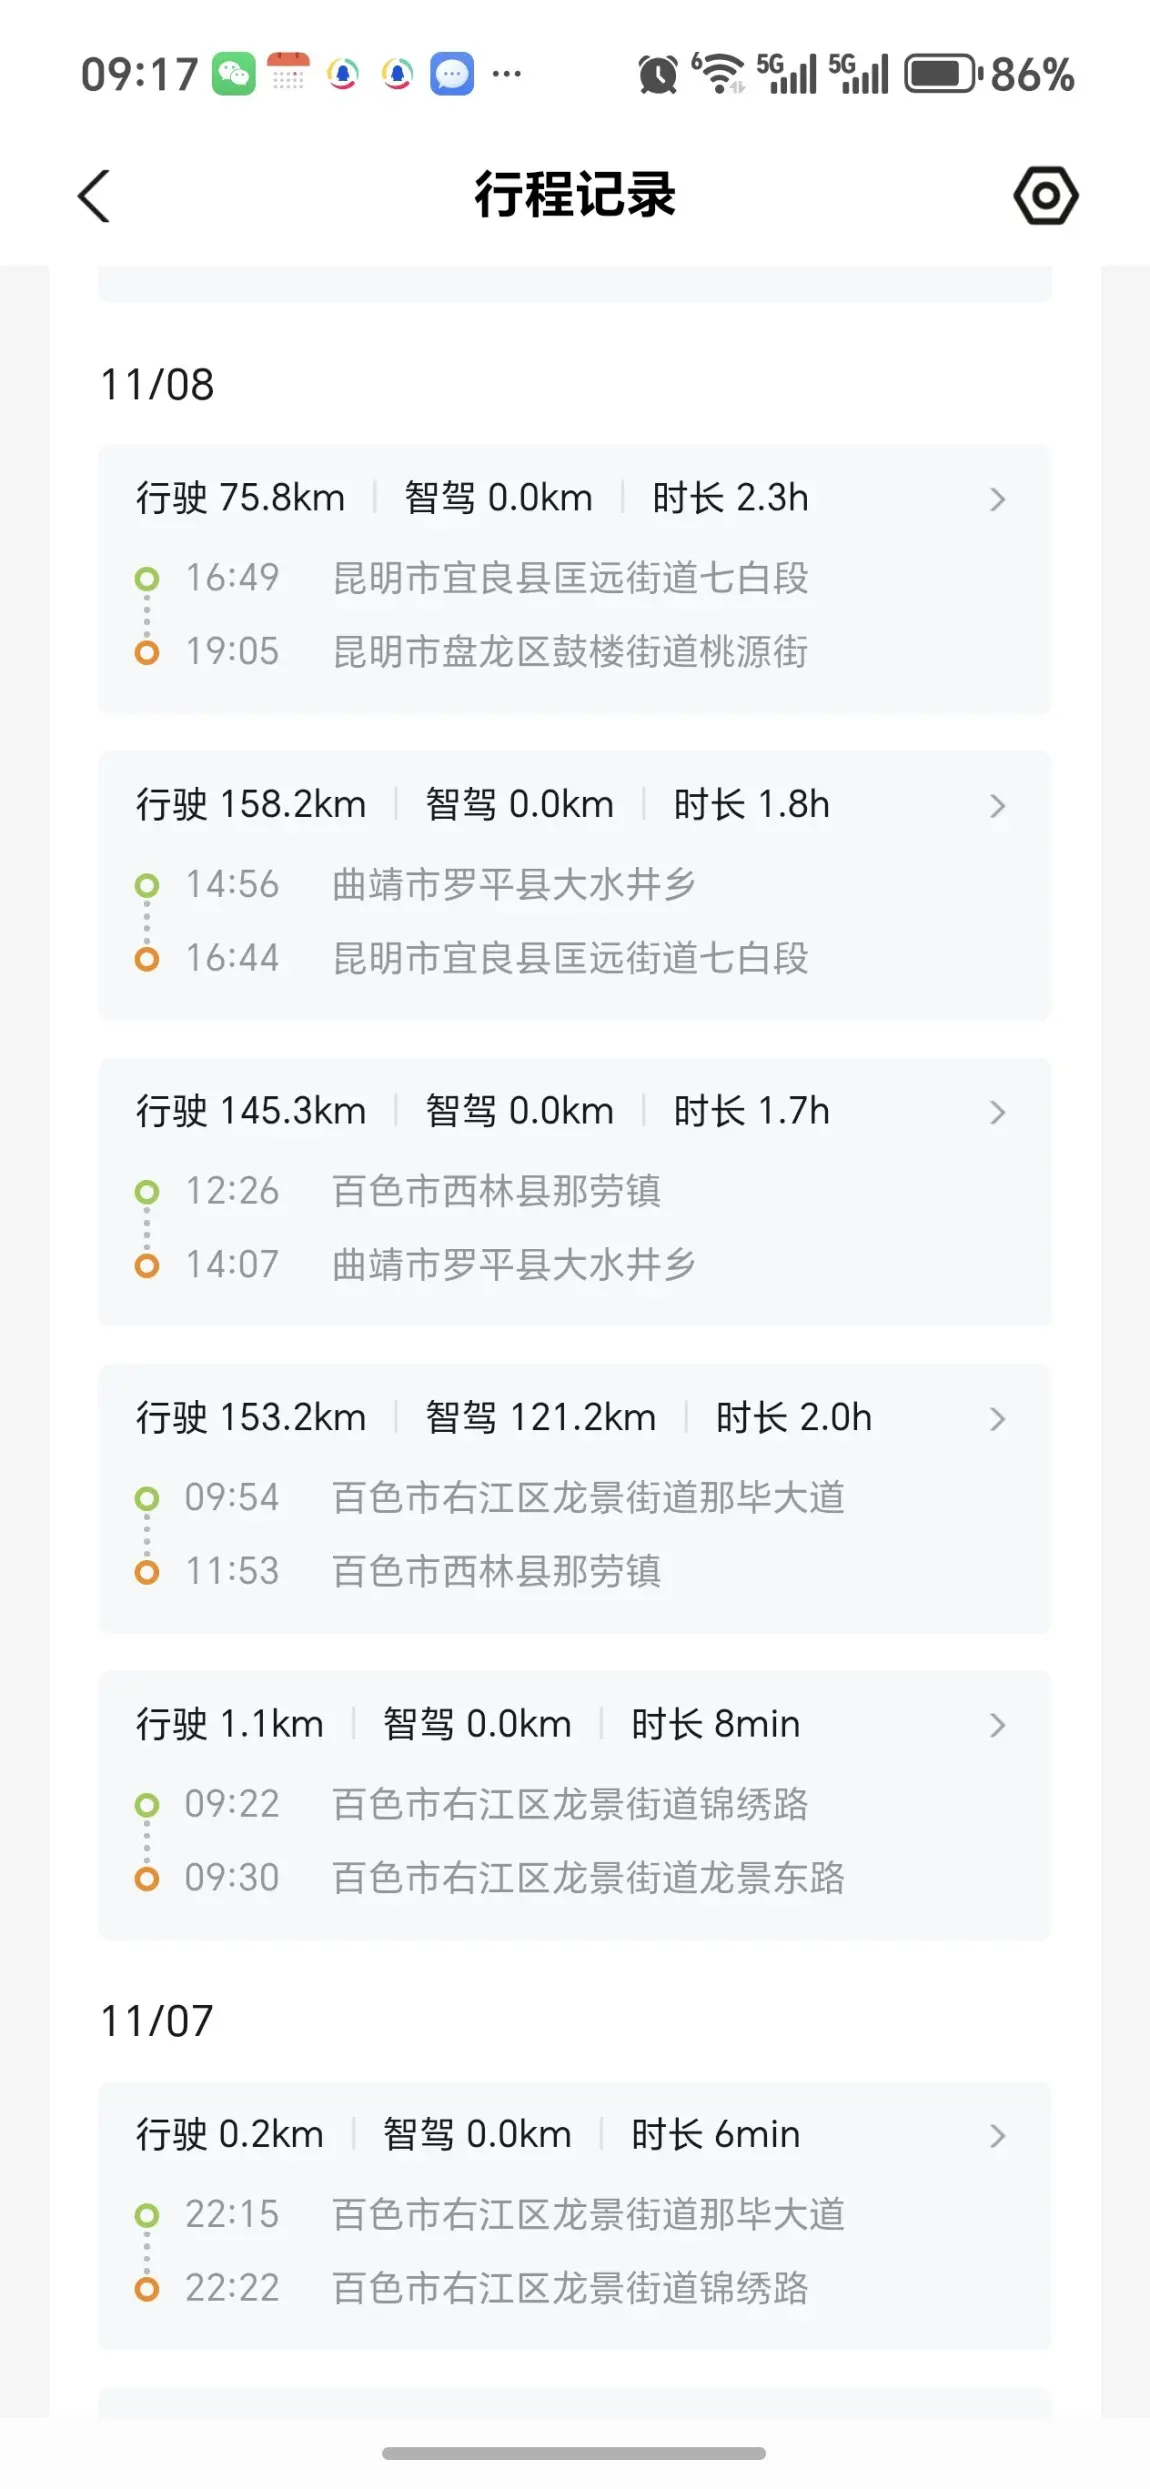Expand the 0.2km trip on 11/07
The image size is (1150, 2489).
(996, 2136)
